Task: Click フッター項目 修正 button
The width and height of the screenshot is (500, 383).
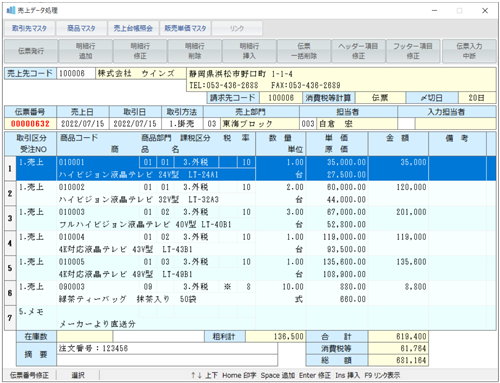Action: (413, 51)
